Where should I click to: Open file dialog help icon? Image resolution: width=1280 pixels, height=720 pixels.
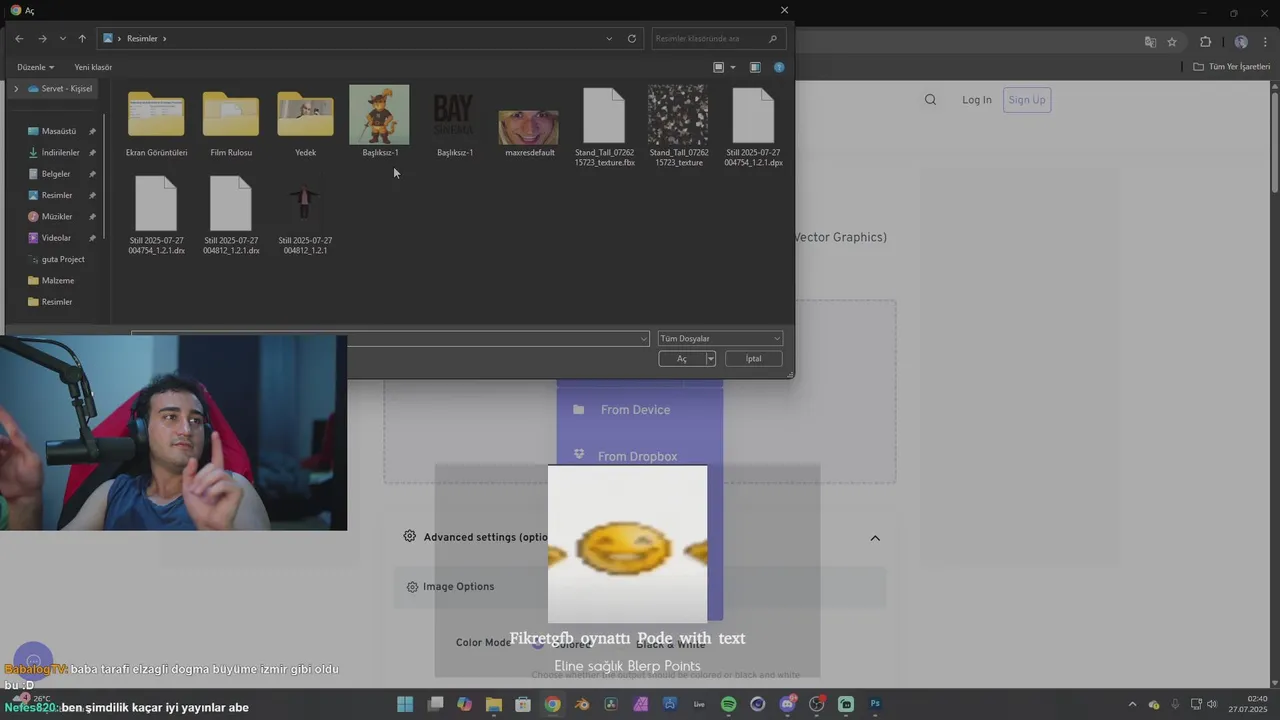click(x=779, y=67)
